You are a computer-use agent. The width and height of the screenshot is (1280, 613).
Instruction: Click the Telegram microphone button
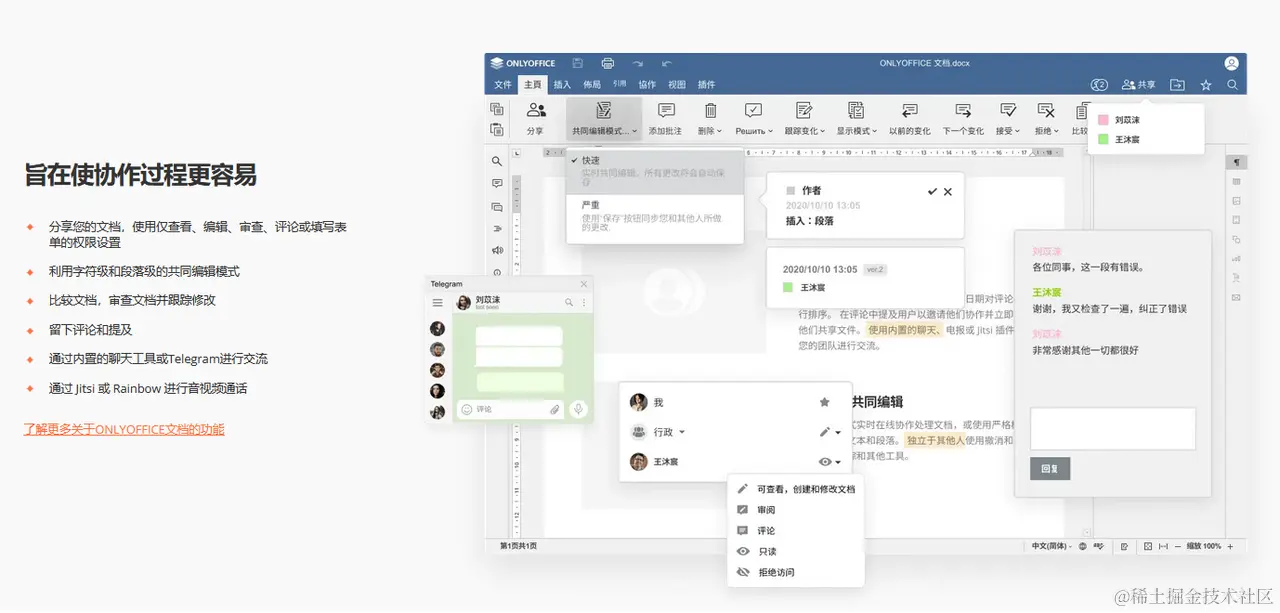click(x=578, y=409)
